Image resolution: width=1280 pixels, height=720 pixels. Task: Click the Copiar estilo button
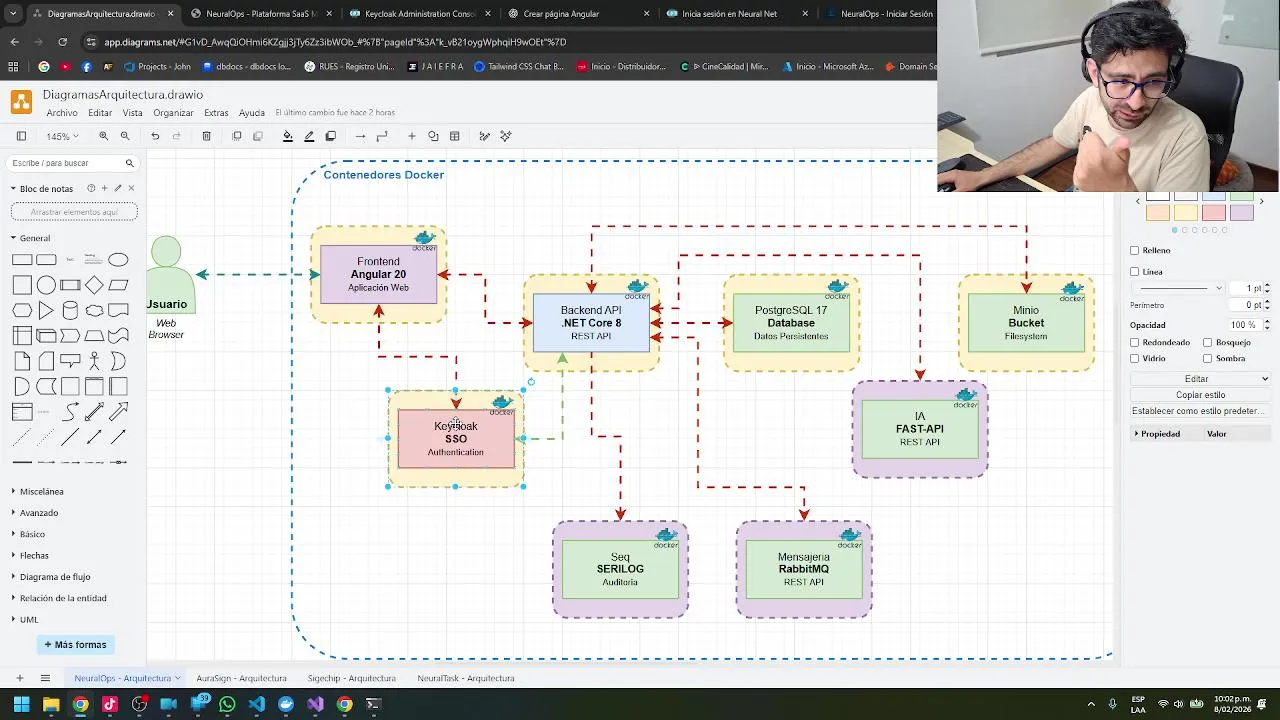pyautogui.click(x=1201, y=395)
